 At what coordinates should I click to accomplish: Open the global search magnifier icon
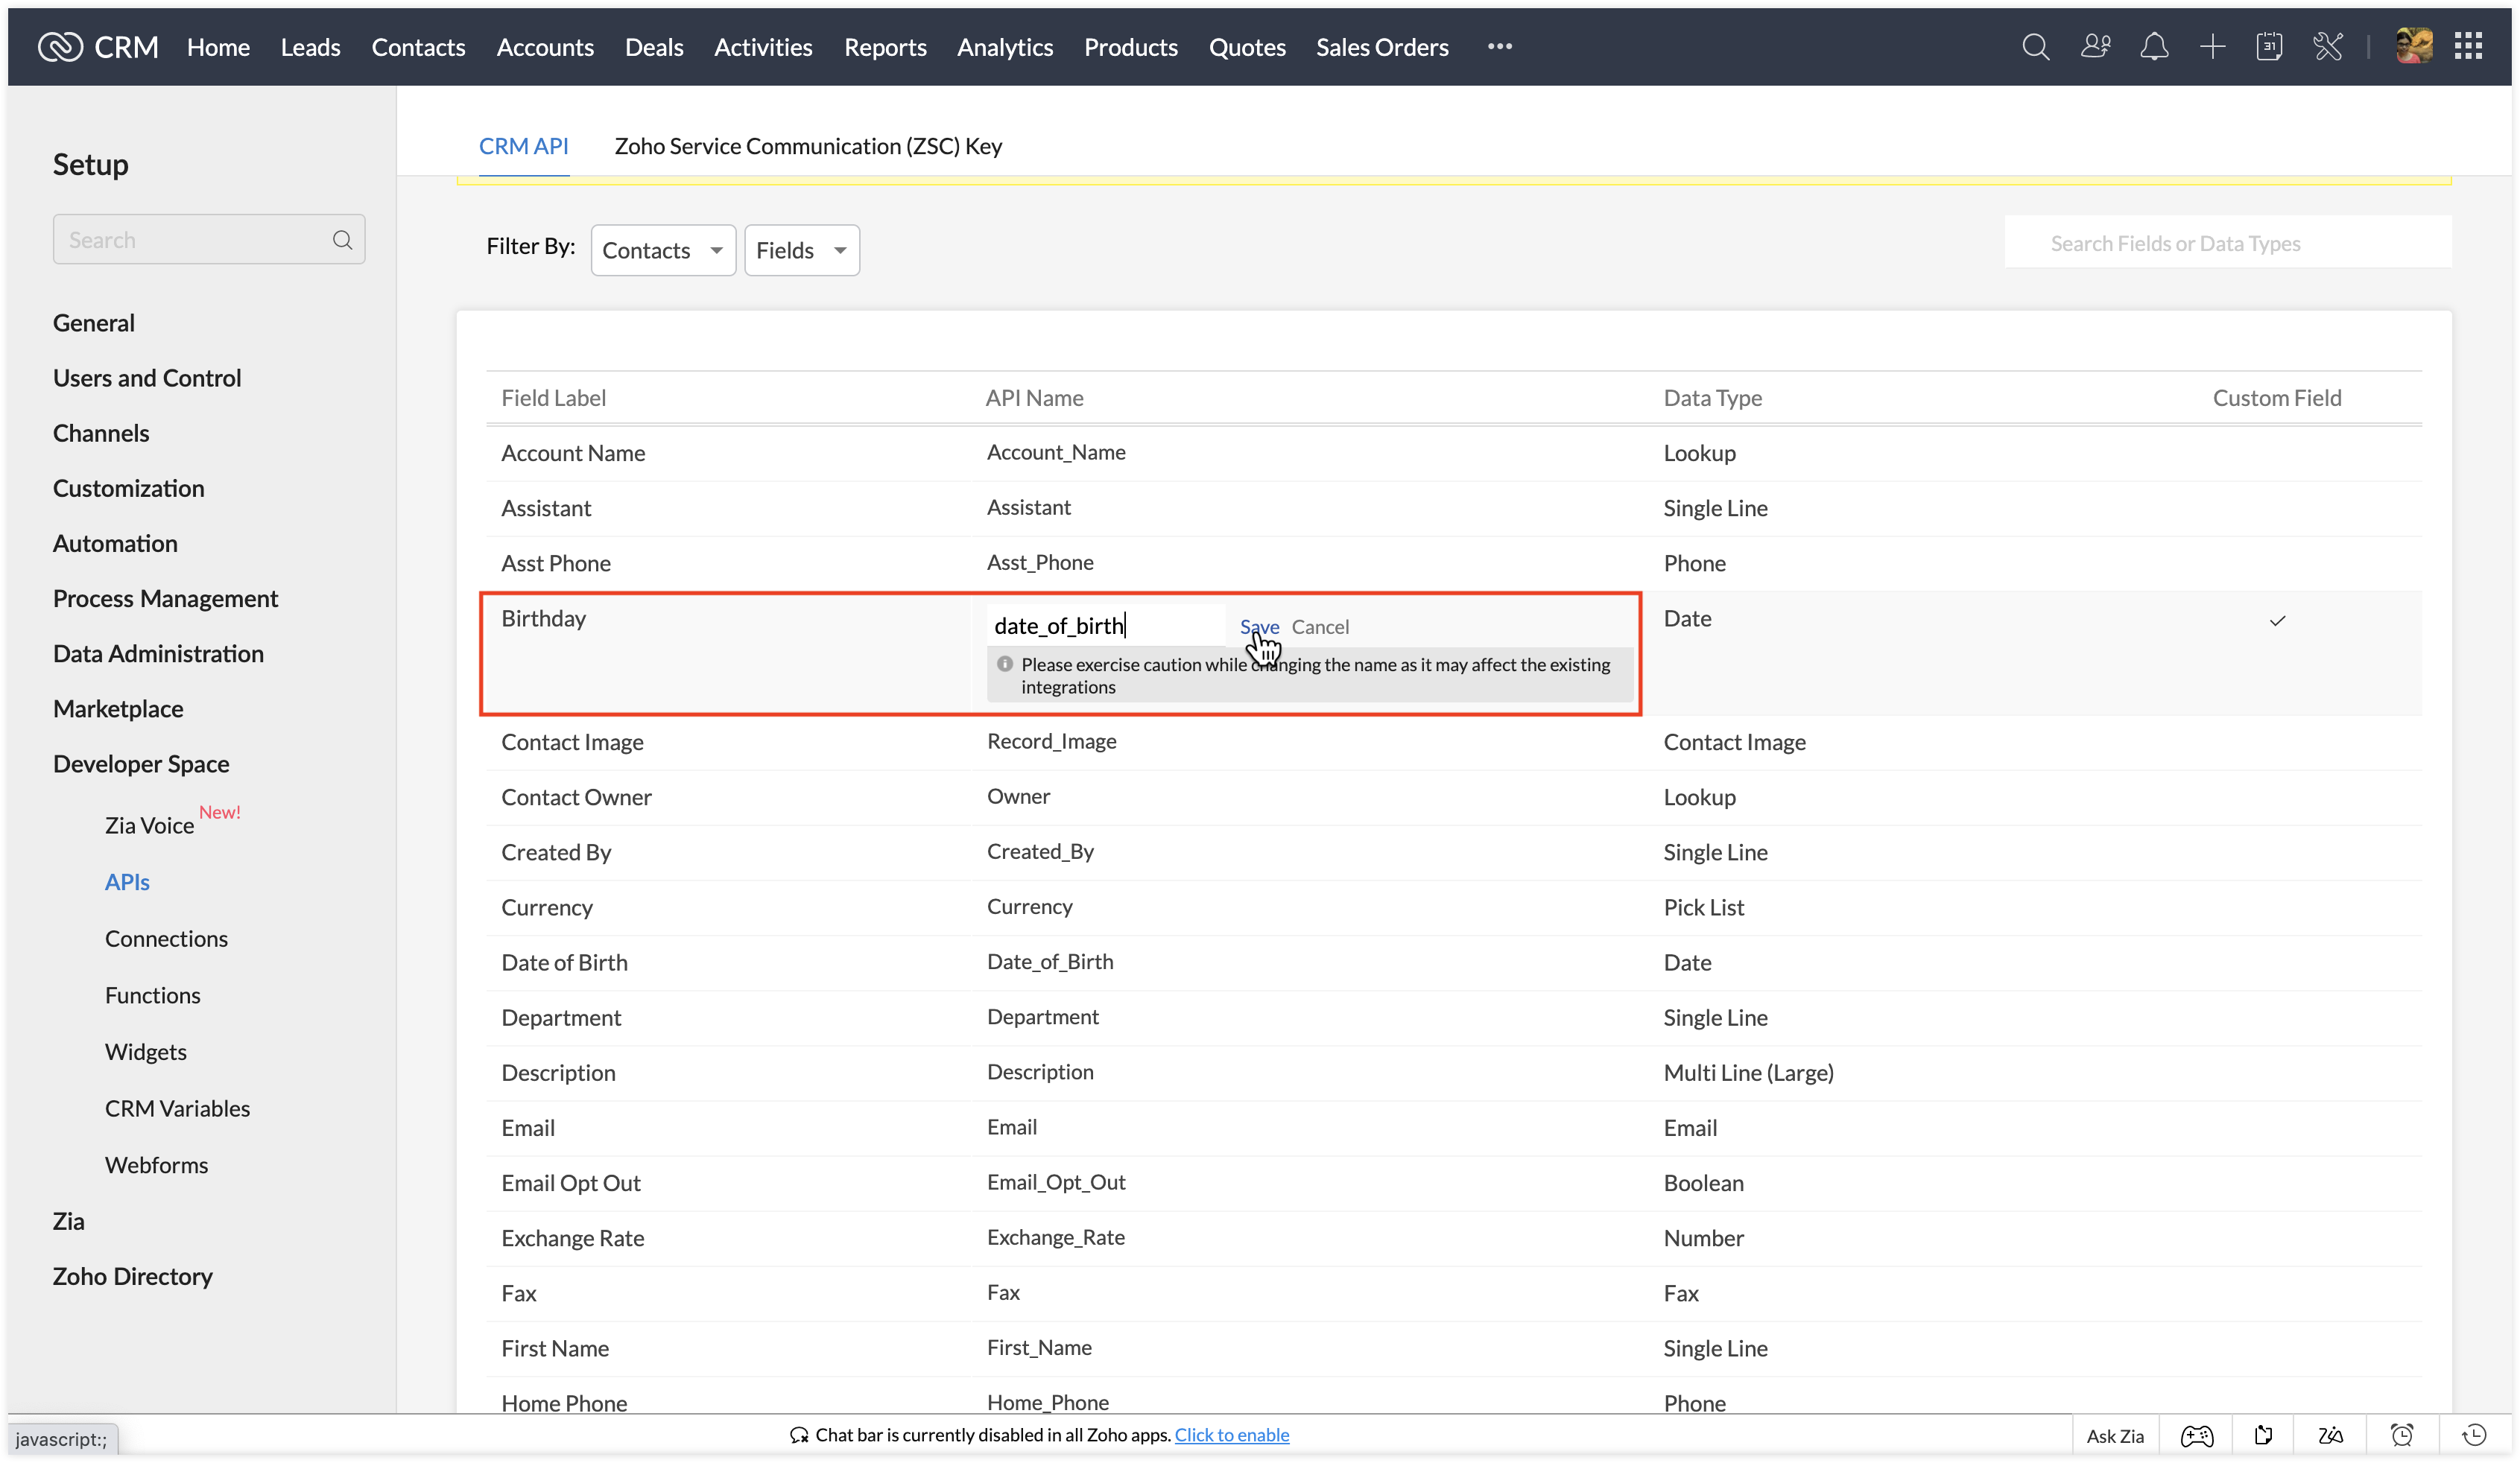pyautogui.click(x=2035, y=47)
